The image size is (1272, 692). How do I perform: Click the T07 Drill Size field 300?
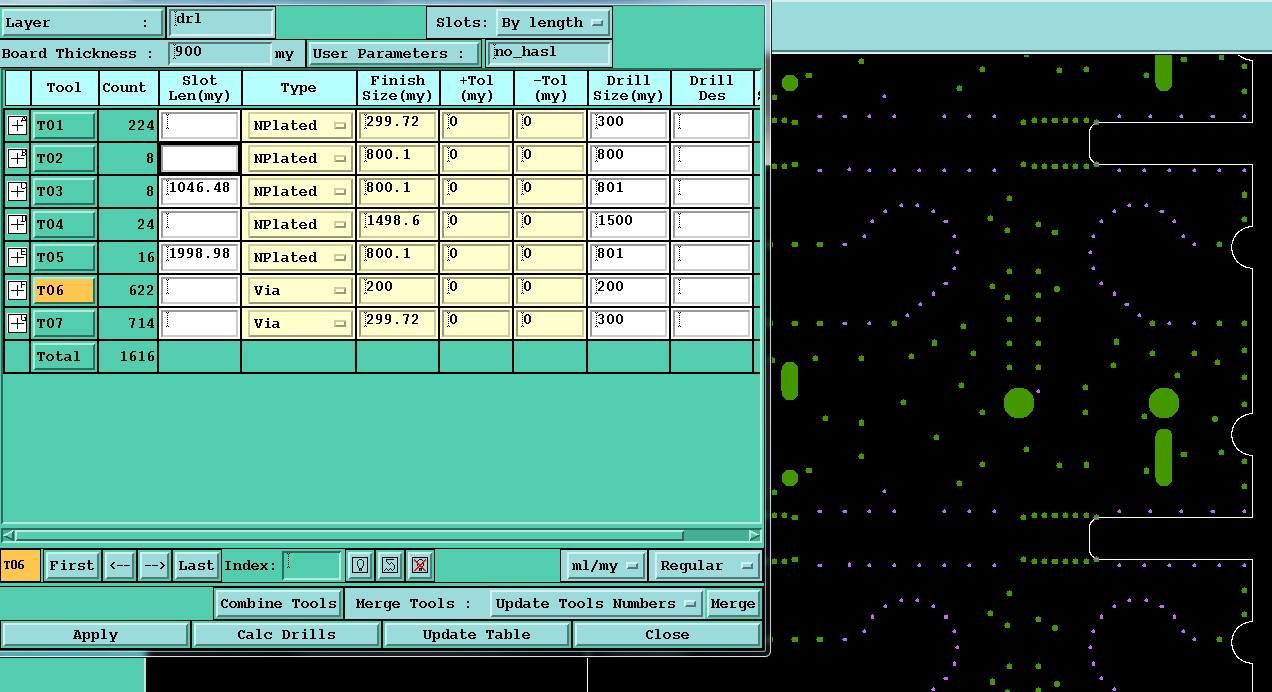[x=629, y=323]
